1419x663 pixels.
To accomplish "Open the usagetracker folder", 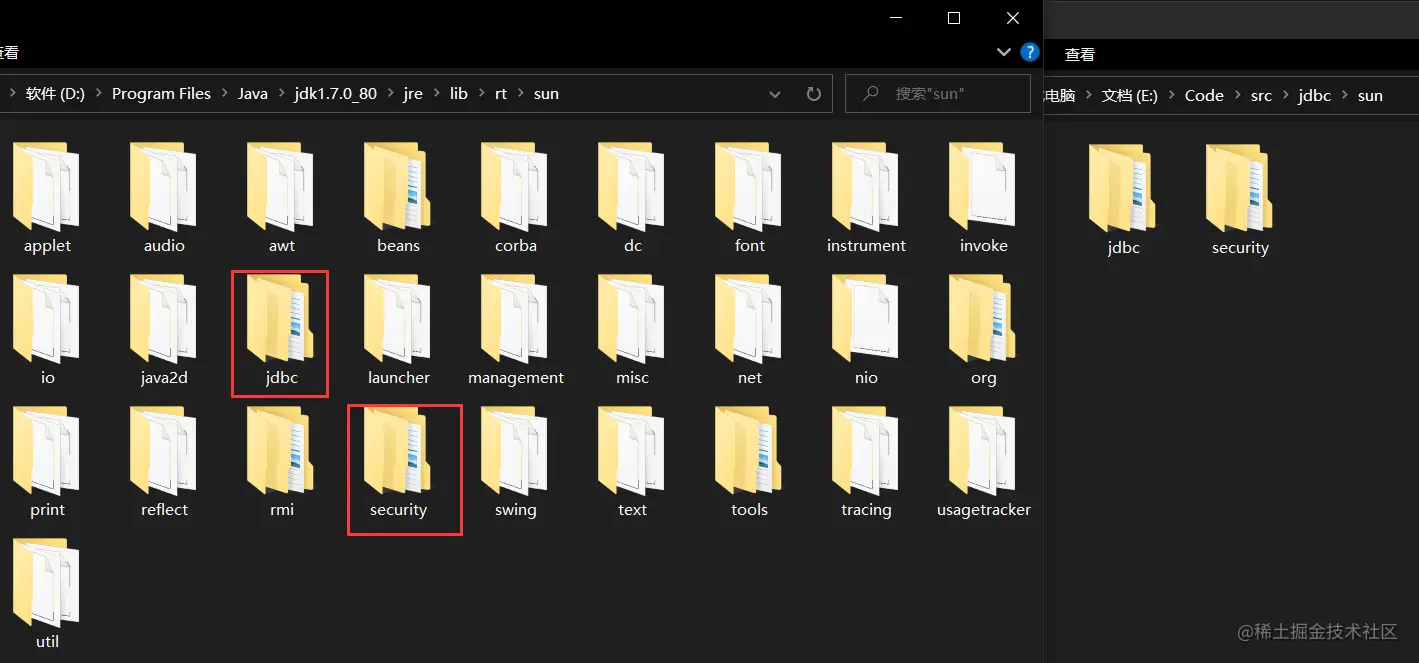I will 983,462.
